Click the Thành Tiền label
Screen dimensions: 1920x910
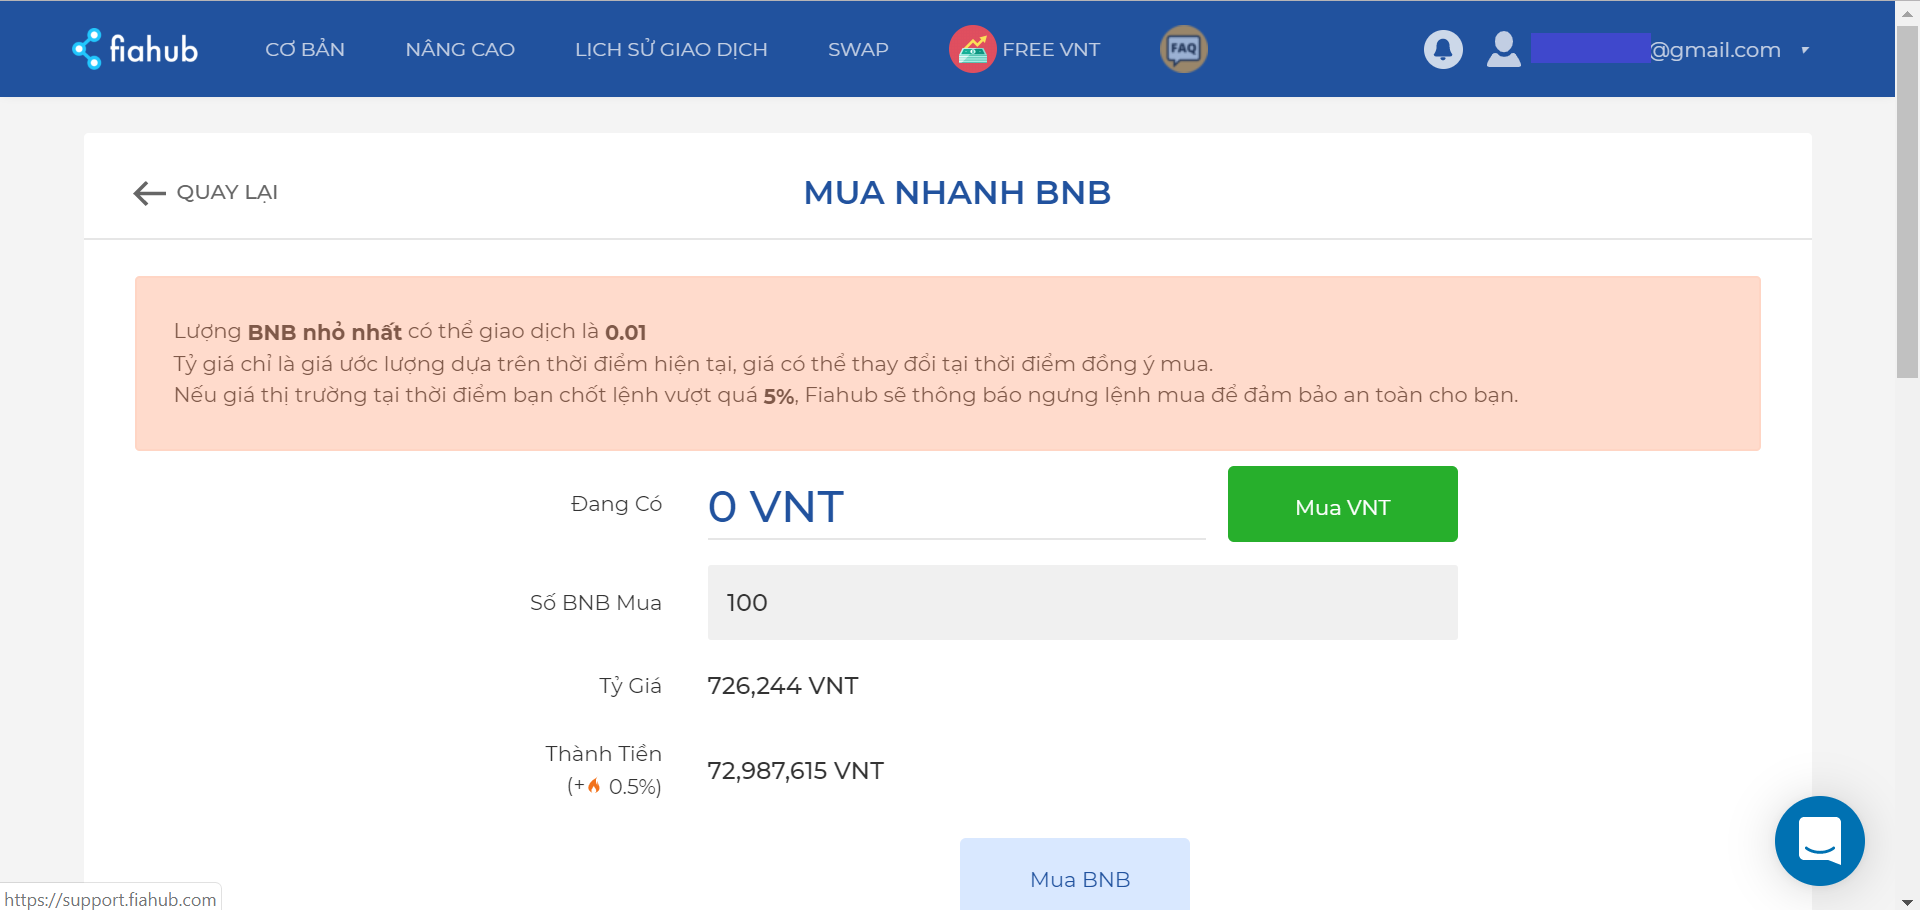pos(603,754)
